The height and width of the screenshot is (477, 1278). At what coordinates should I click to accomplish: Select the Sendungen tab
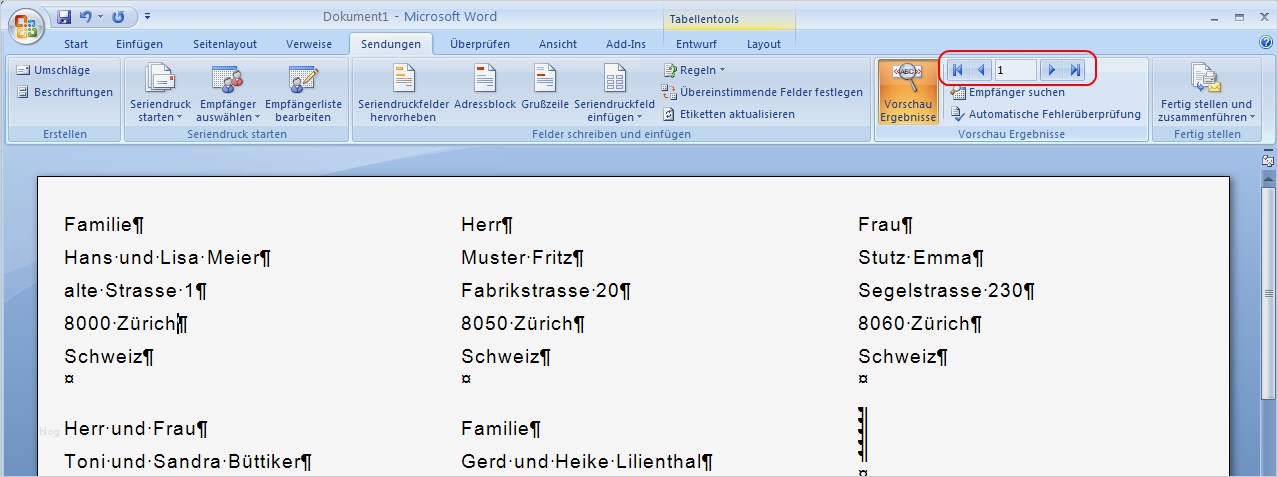click(391, 44)
